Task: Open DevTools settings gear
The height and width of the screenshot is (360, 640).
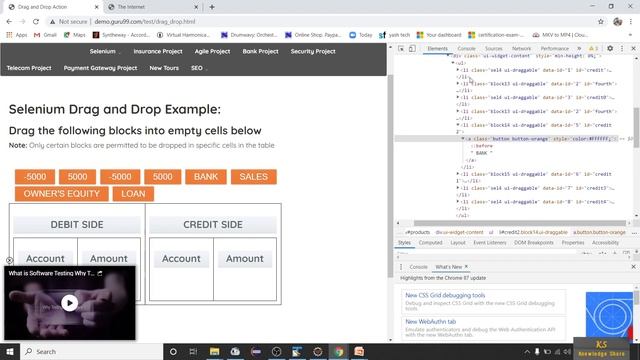Action: click(610, 48)
